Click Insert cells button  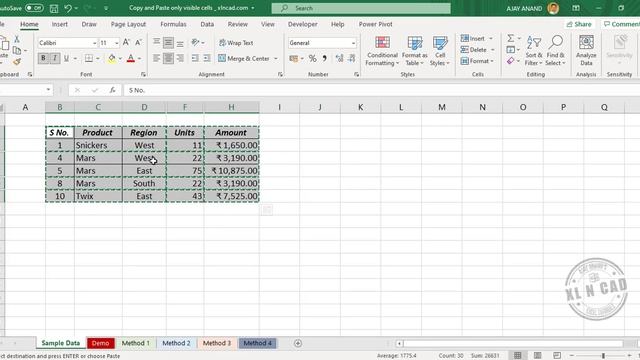coord(473,38)
